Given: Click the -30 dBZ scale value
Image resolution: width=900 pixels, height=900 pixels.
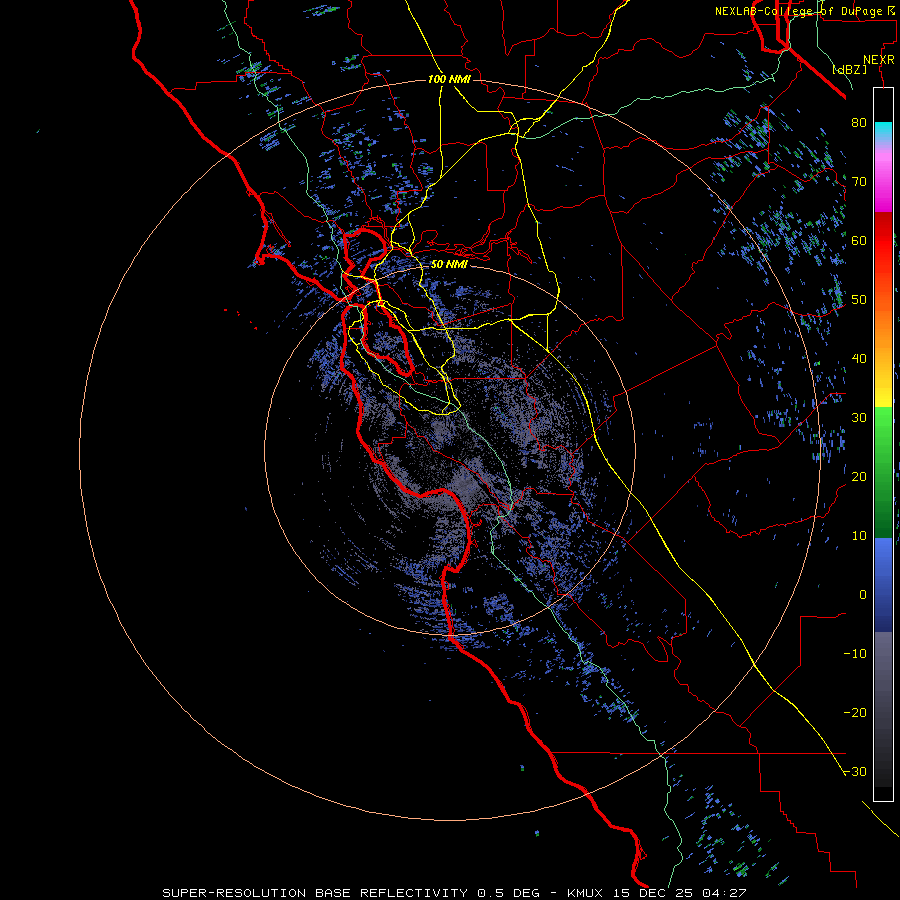Looking at the screenshot, I should 855,771.
